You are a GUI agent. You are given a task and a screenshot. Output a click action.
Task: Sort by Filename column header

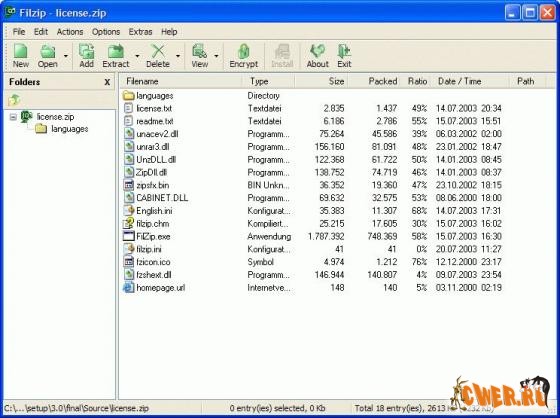pos(181,81)
